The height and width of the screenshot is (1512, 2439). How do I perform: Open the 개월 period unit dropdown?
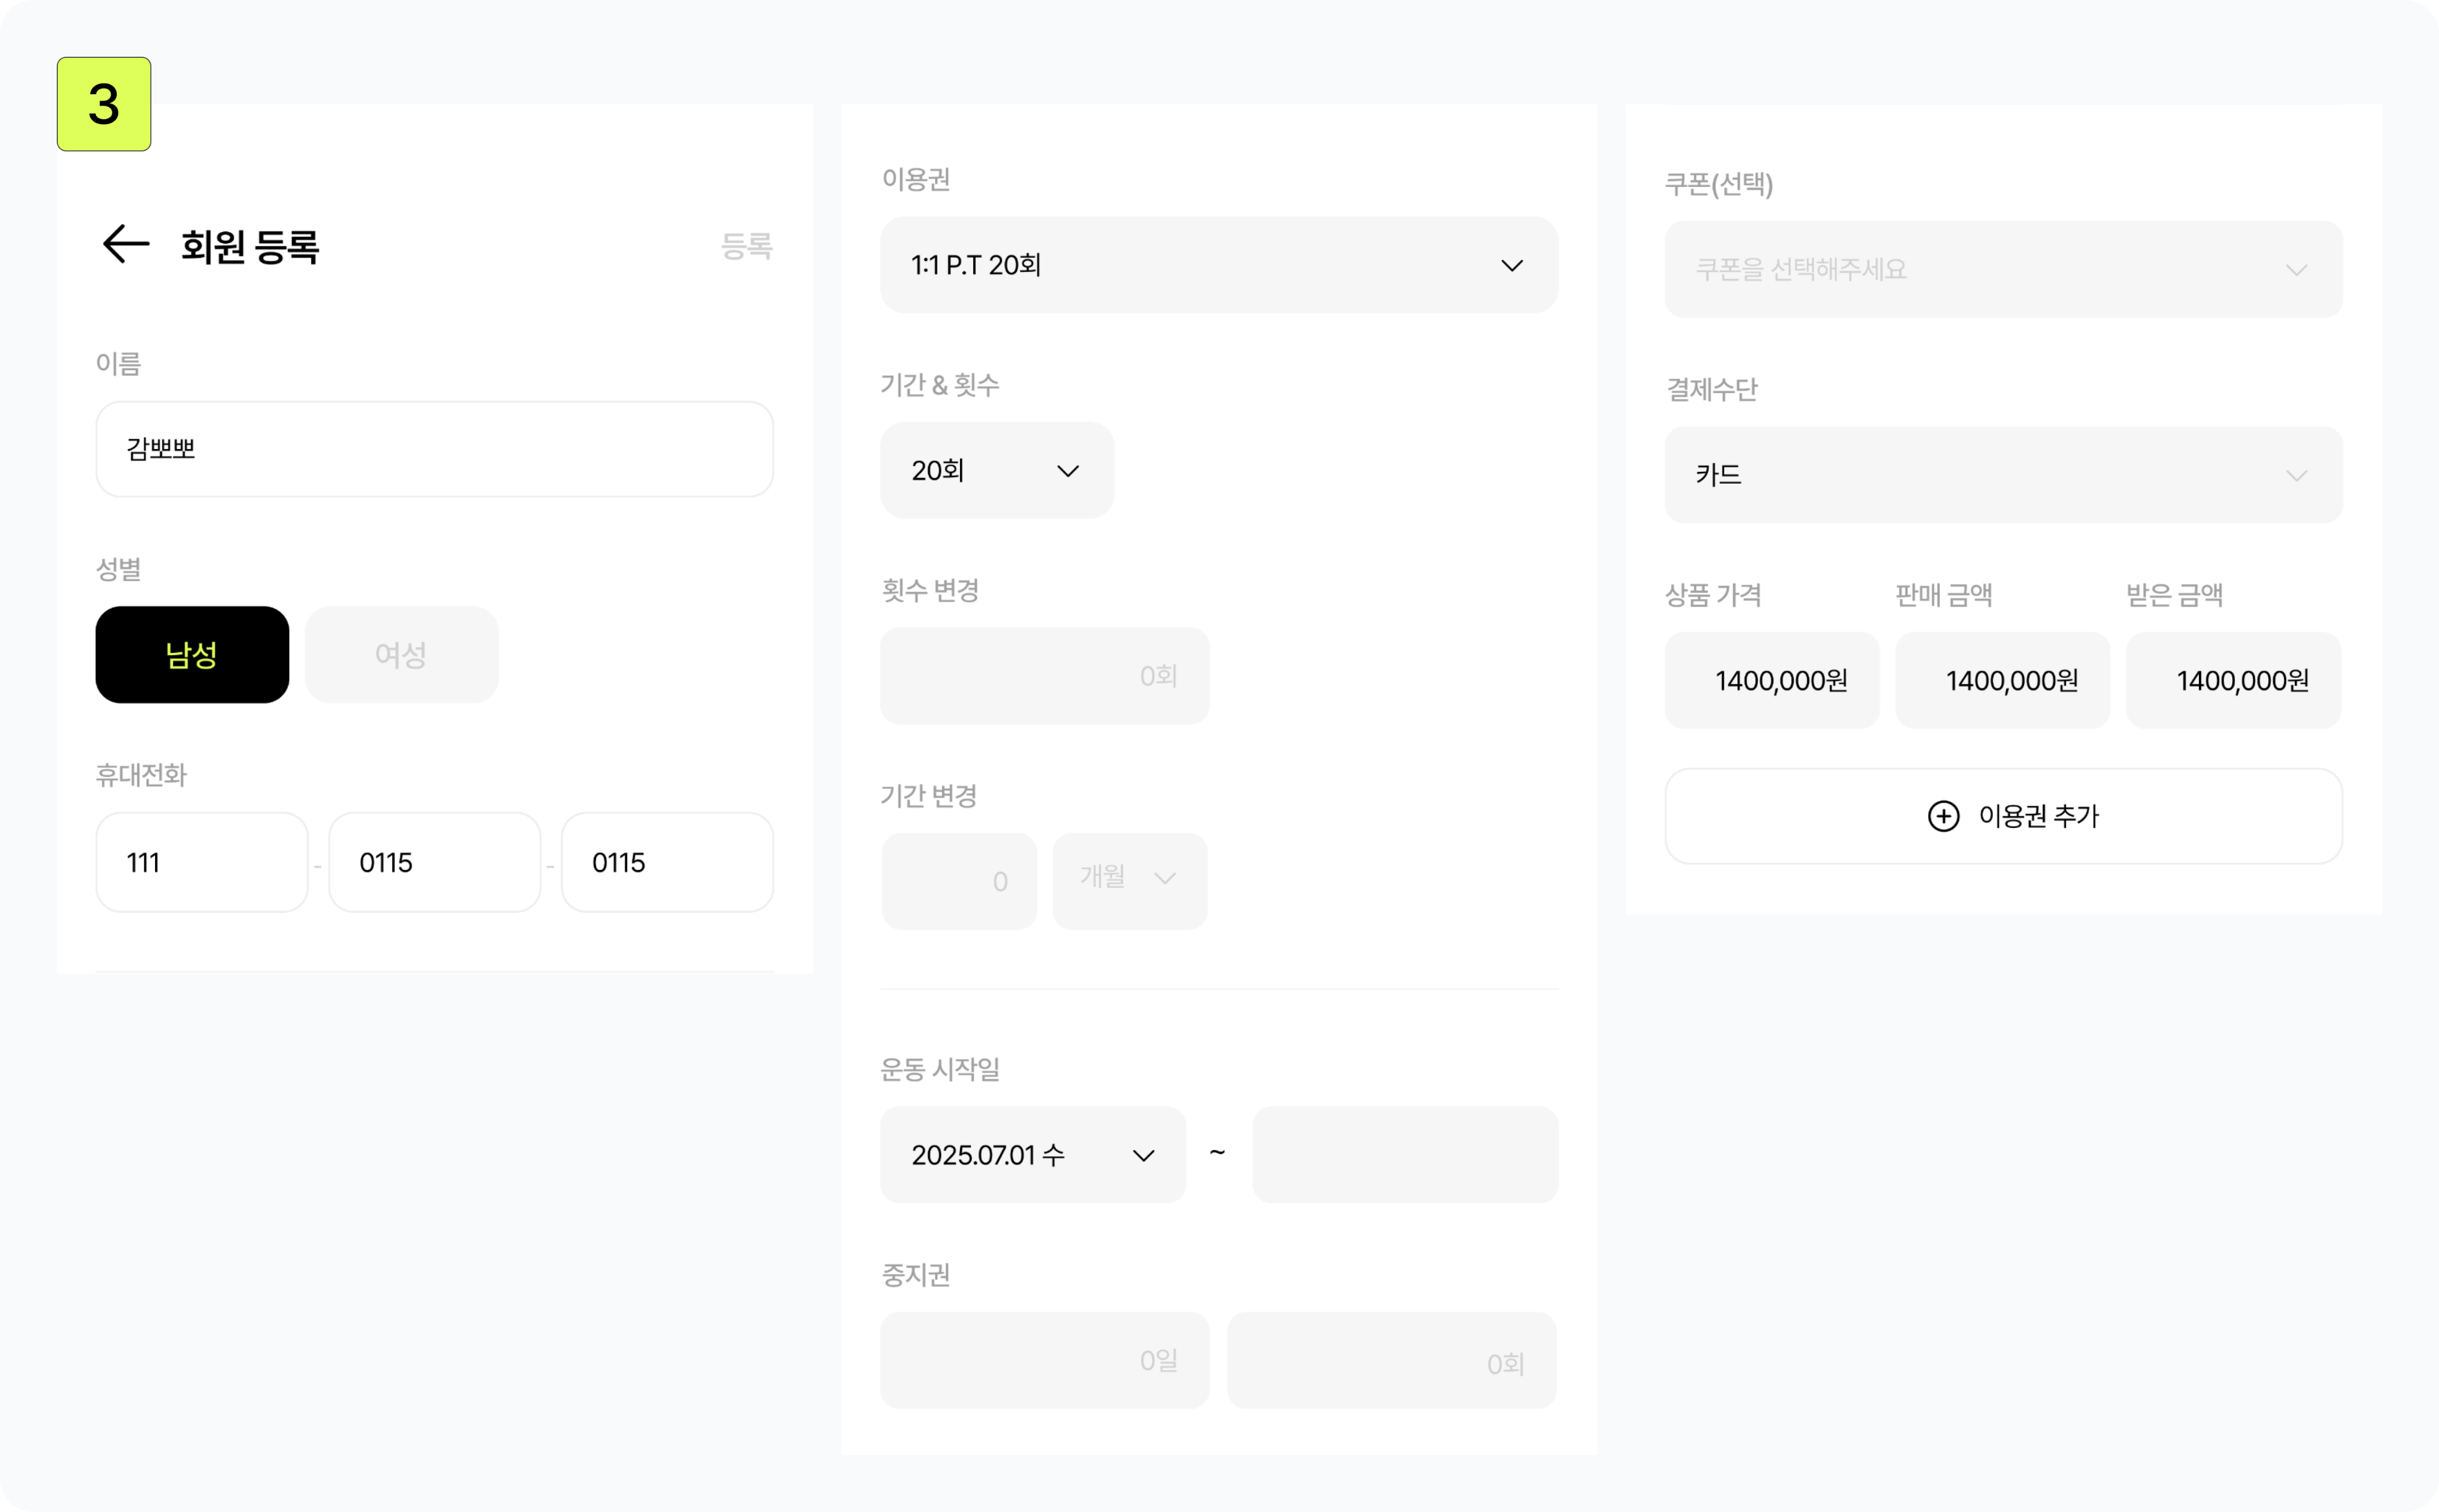pyautogui.click(x=1129, y=880)
